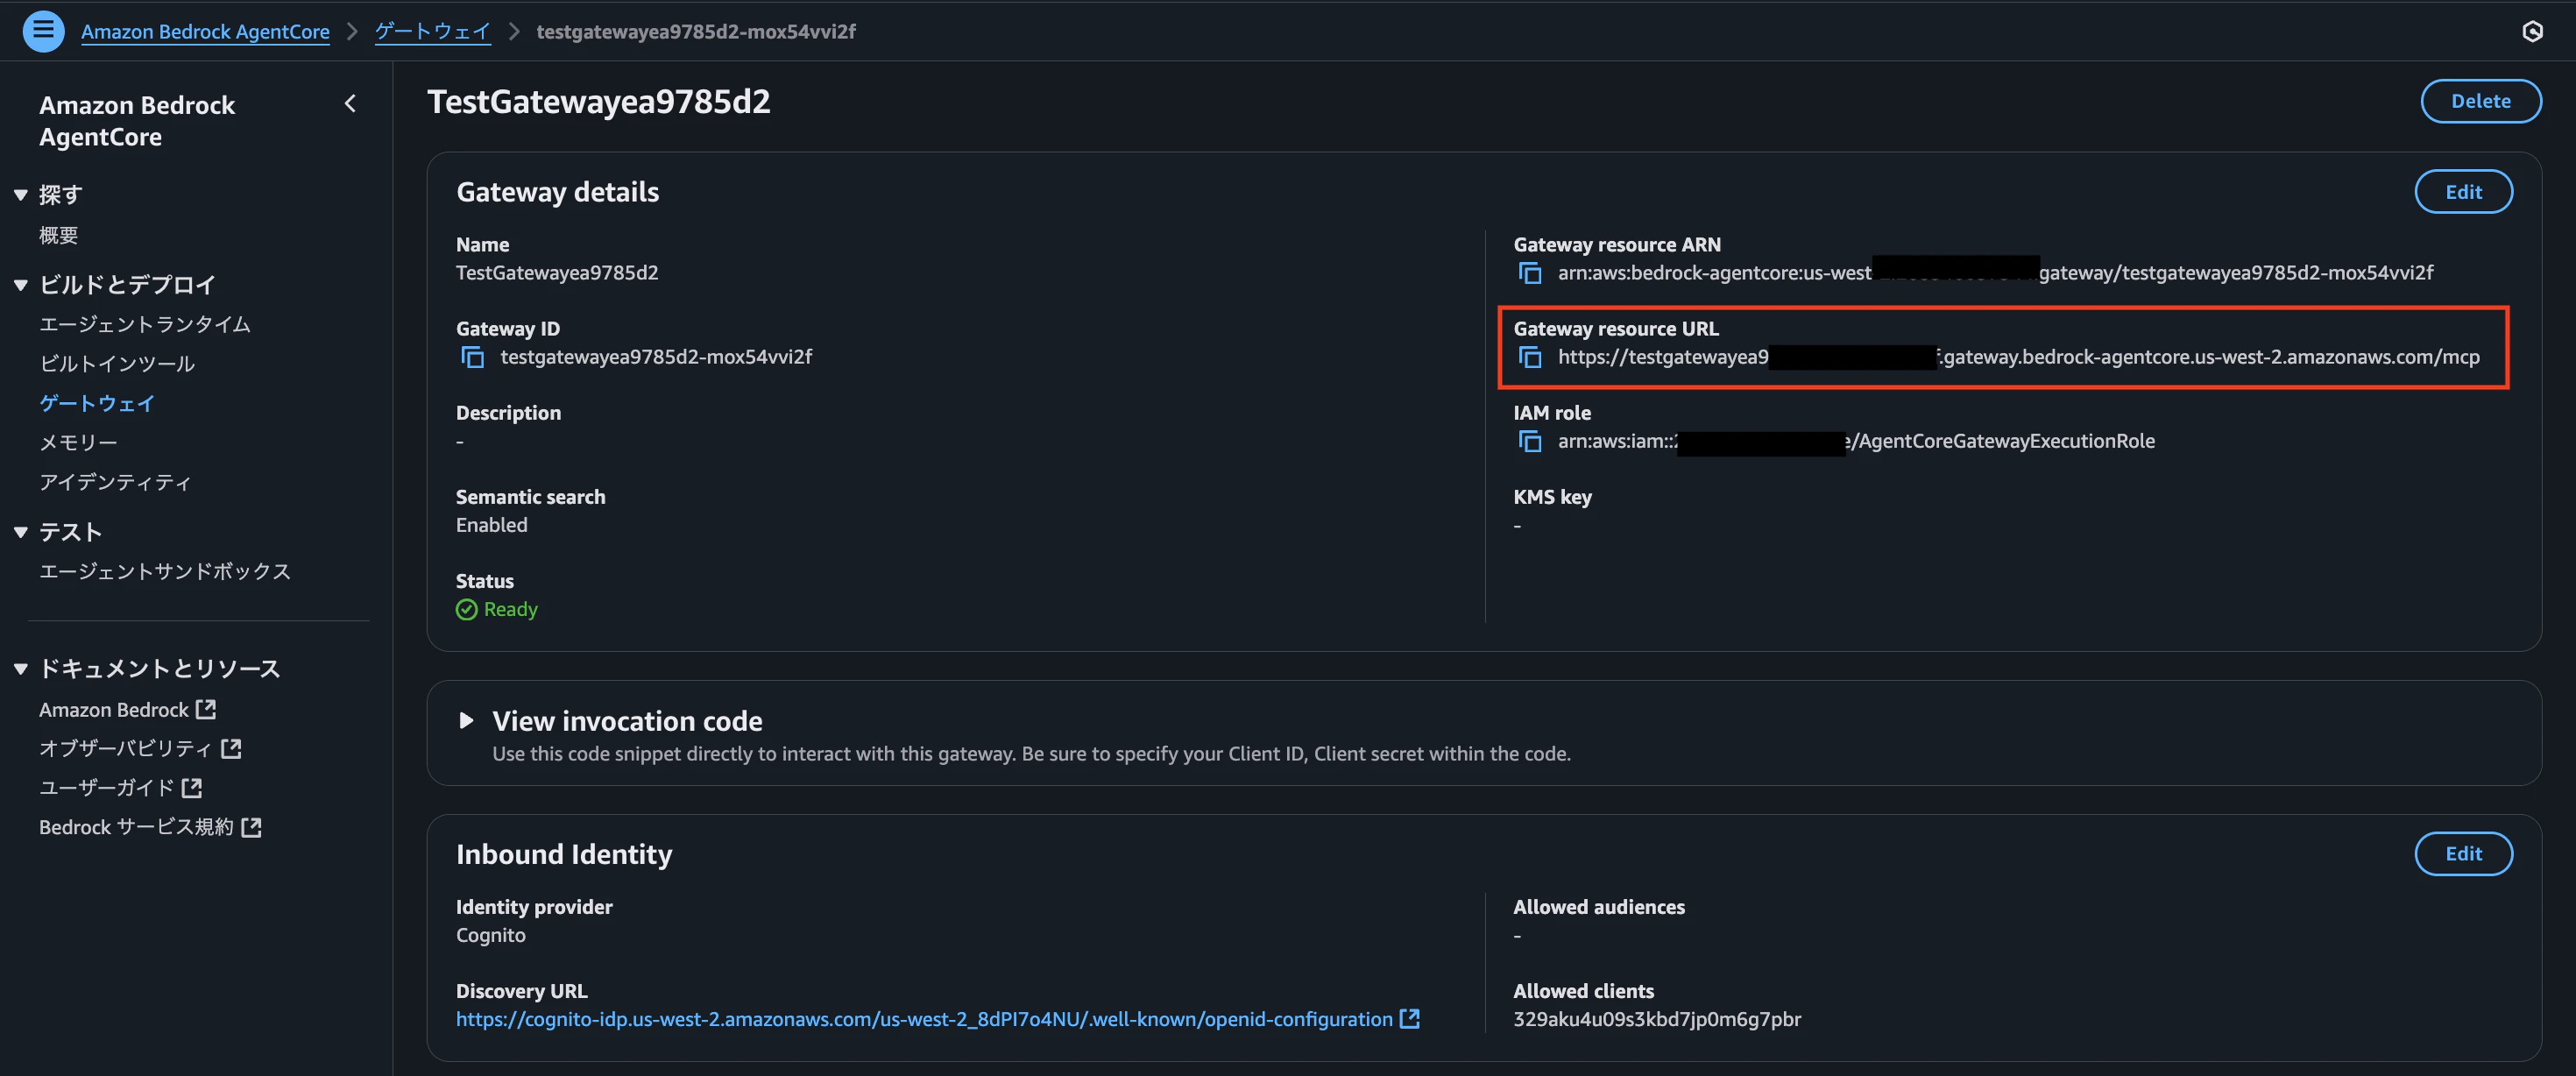Copy the IAM role ARN
This screenshot has height=1076, width=2576.
tap(1529, 441)
